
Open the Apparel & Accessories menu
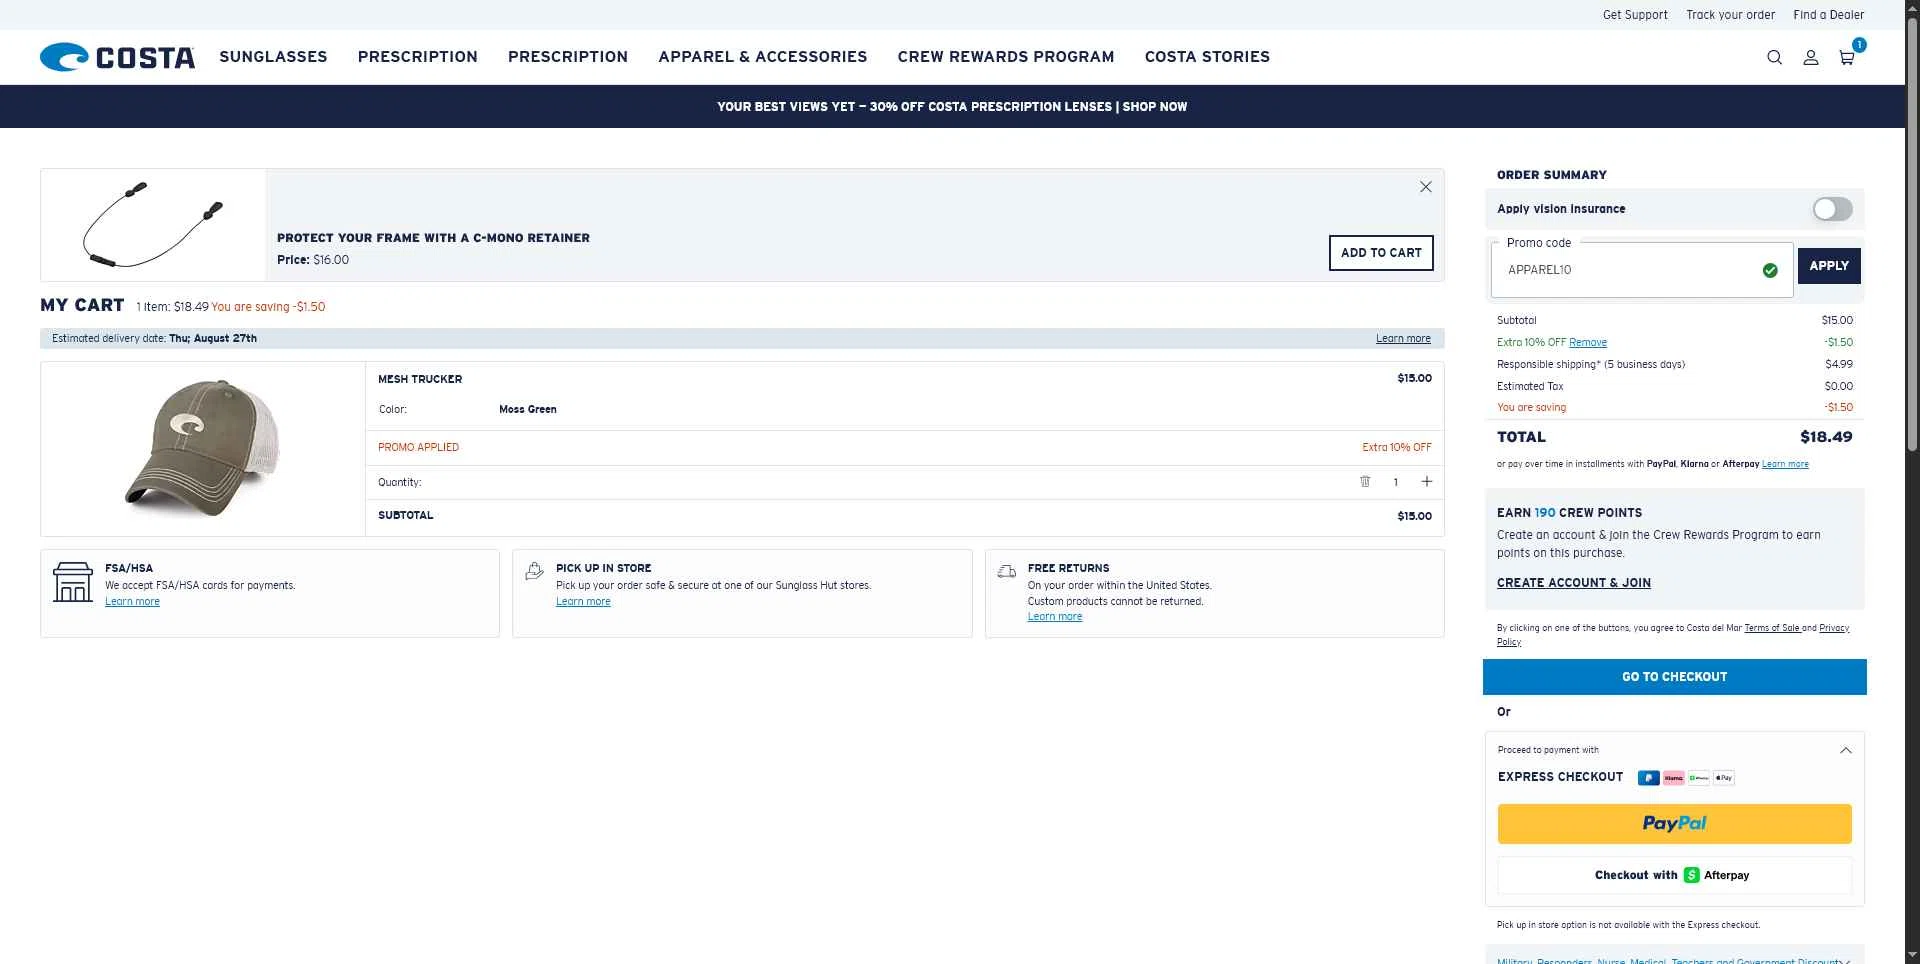pos(763,57)
